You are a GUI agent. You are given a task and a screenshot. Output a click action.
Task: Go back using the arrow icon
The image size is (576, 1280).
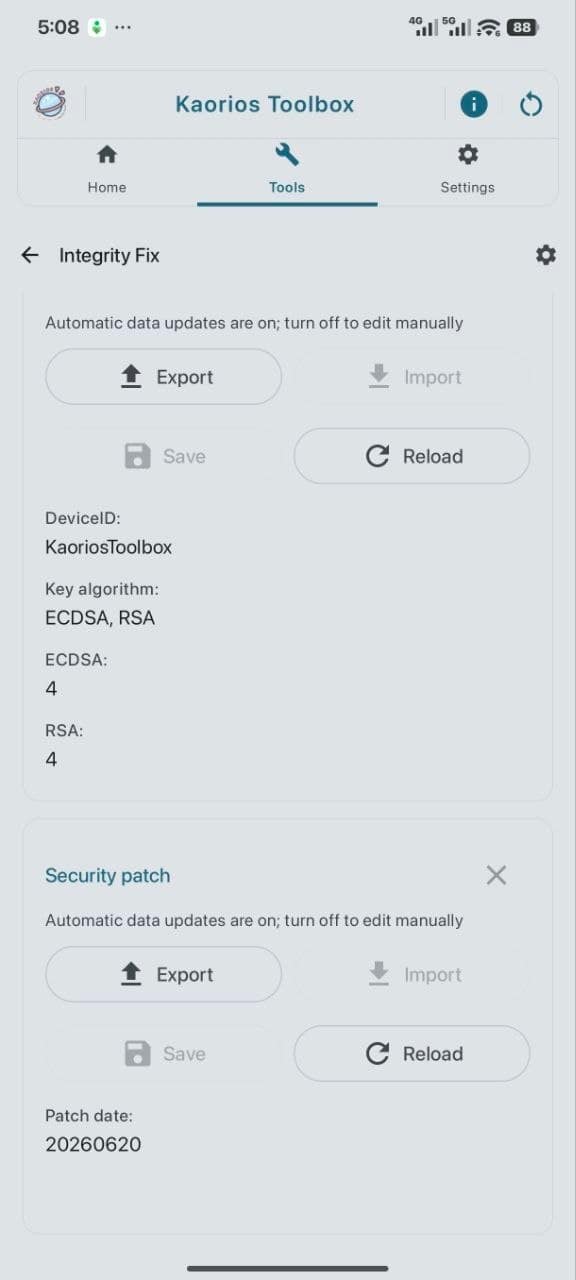click(x=30, y=255)
